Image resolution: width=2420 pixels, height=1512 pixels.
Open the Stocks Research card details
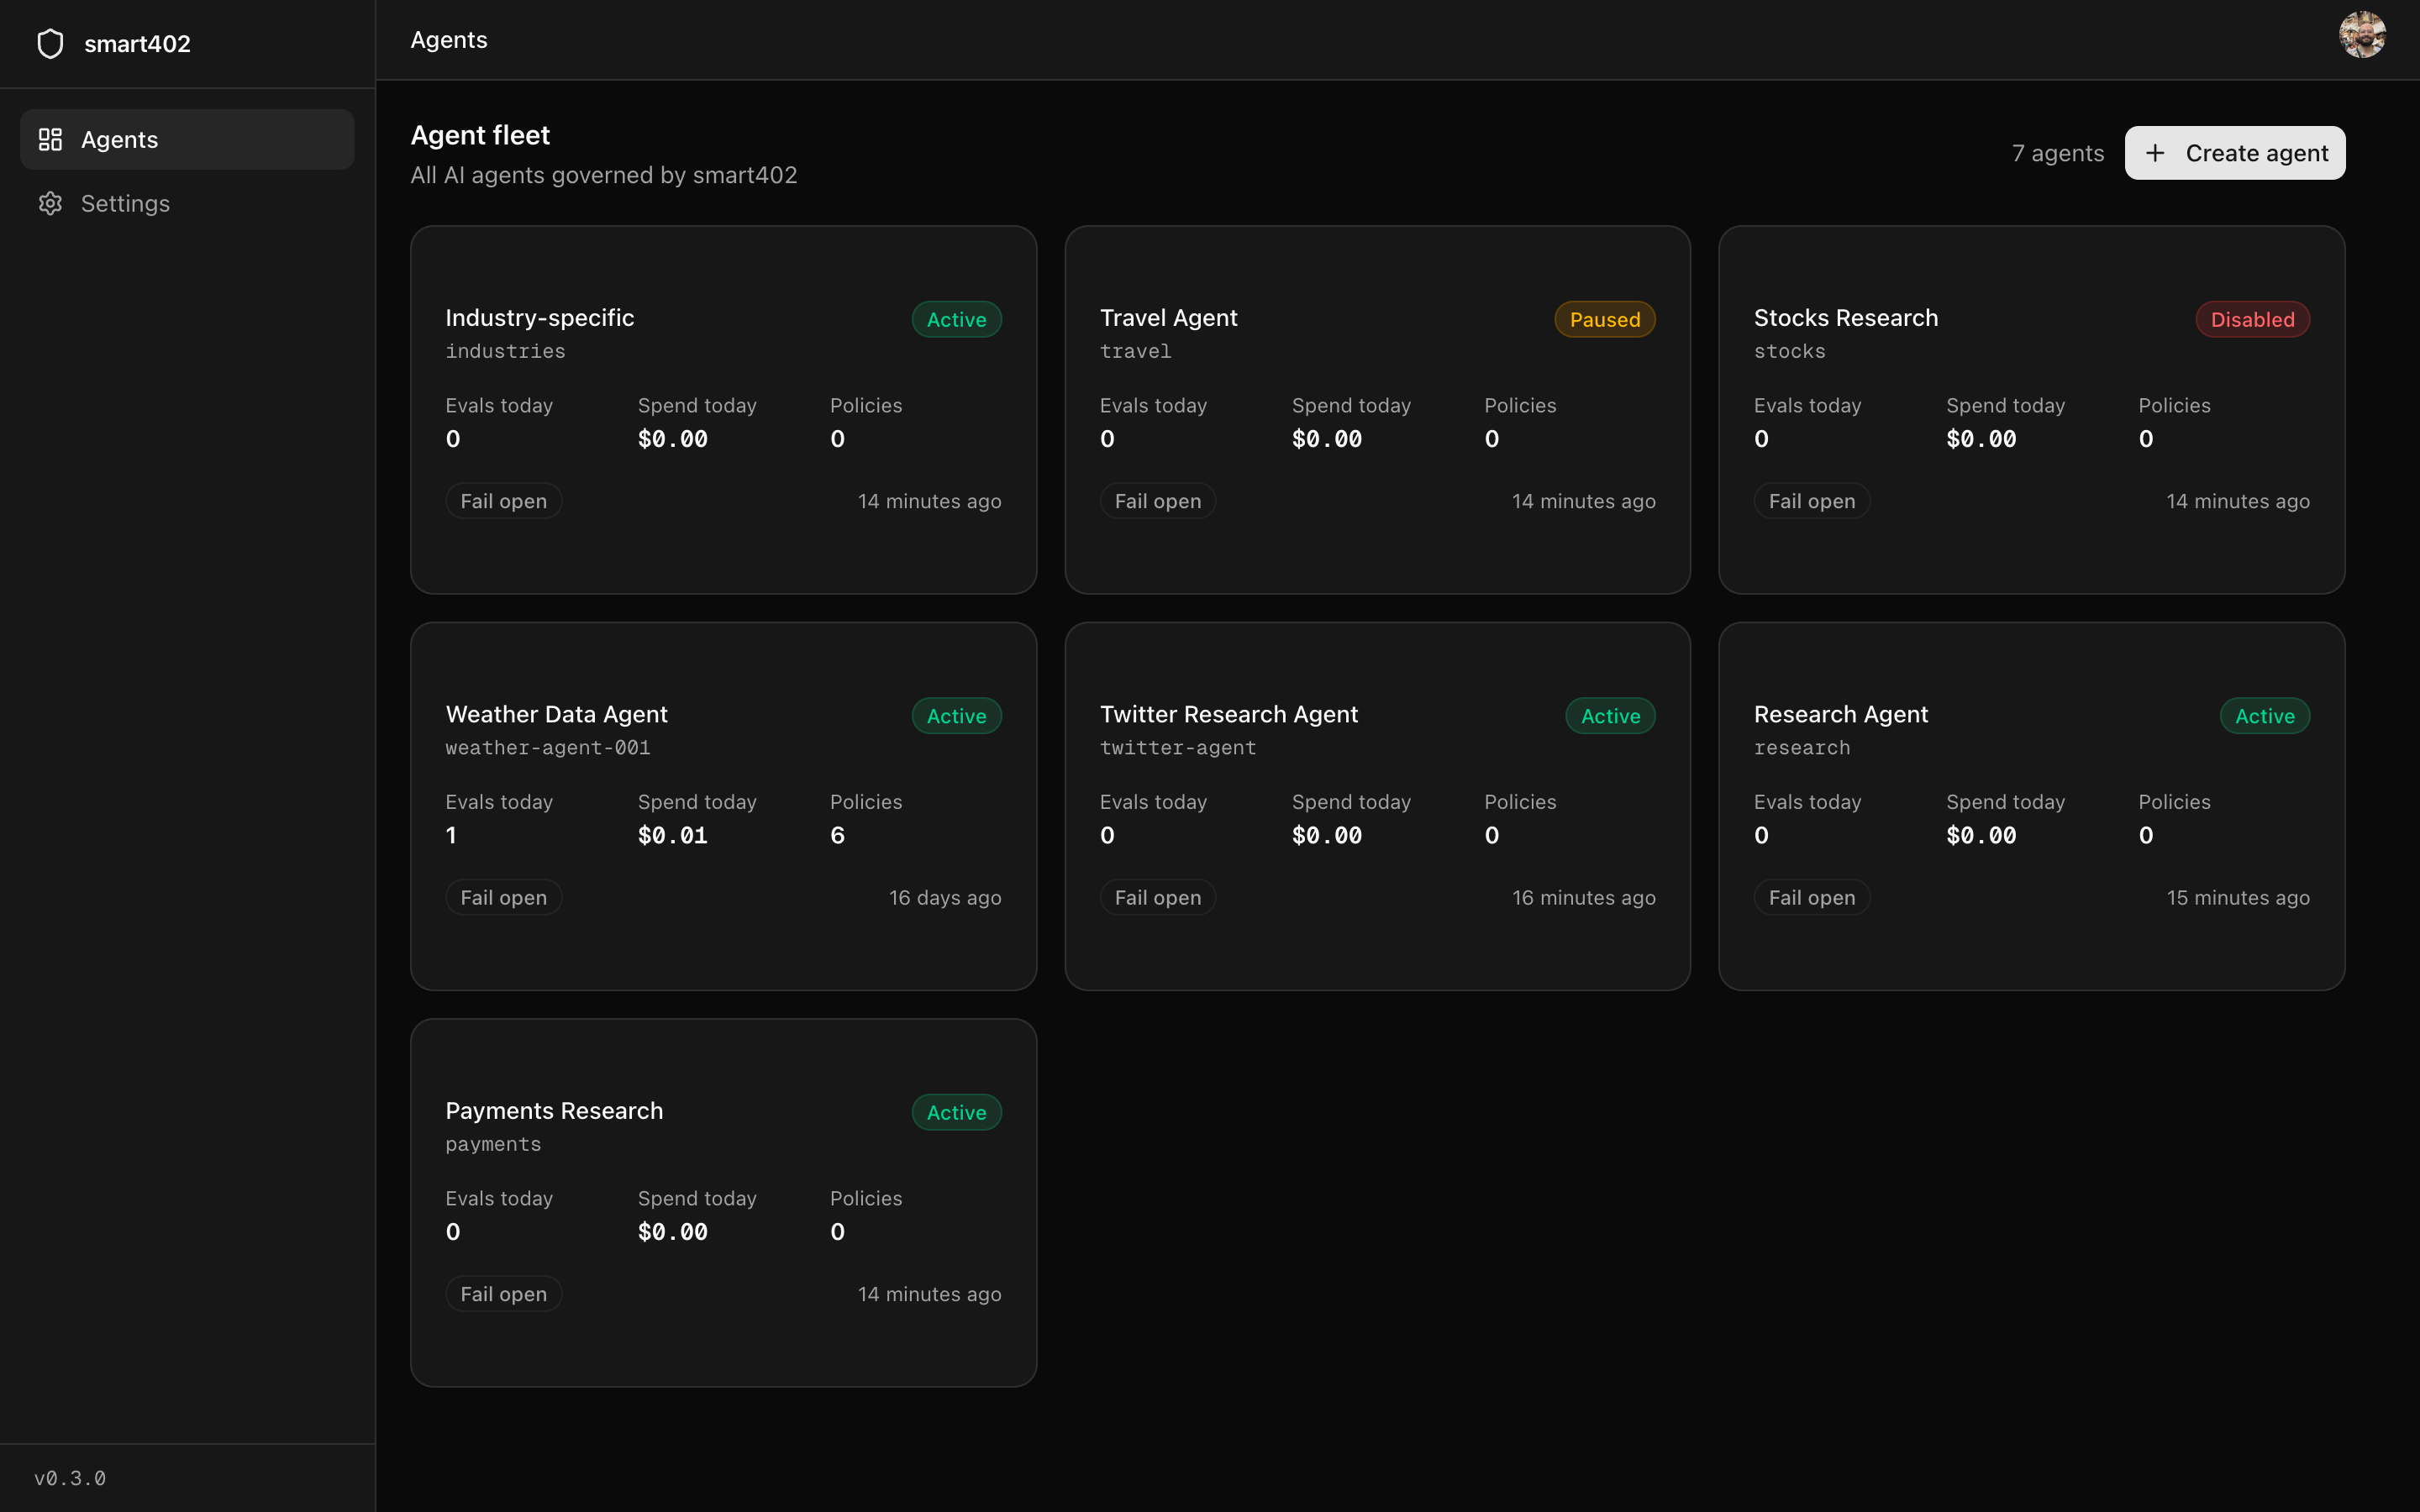[2031, 410]
